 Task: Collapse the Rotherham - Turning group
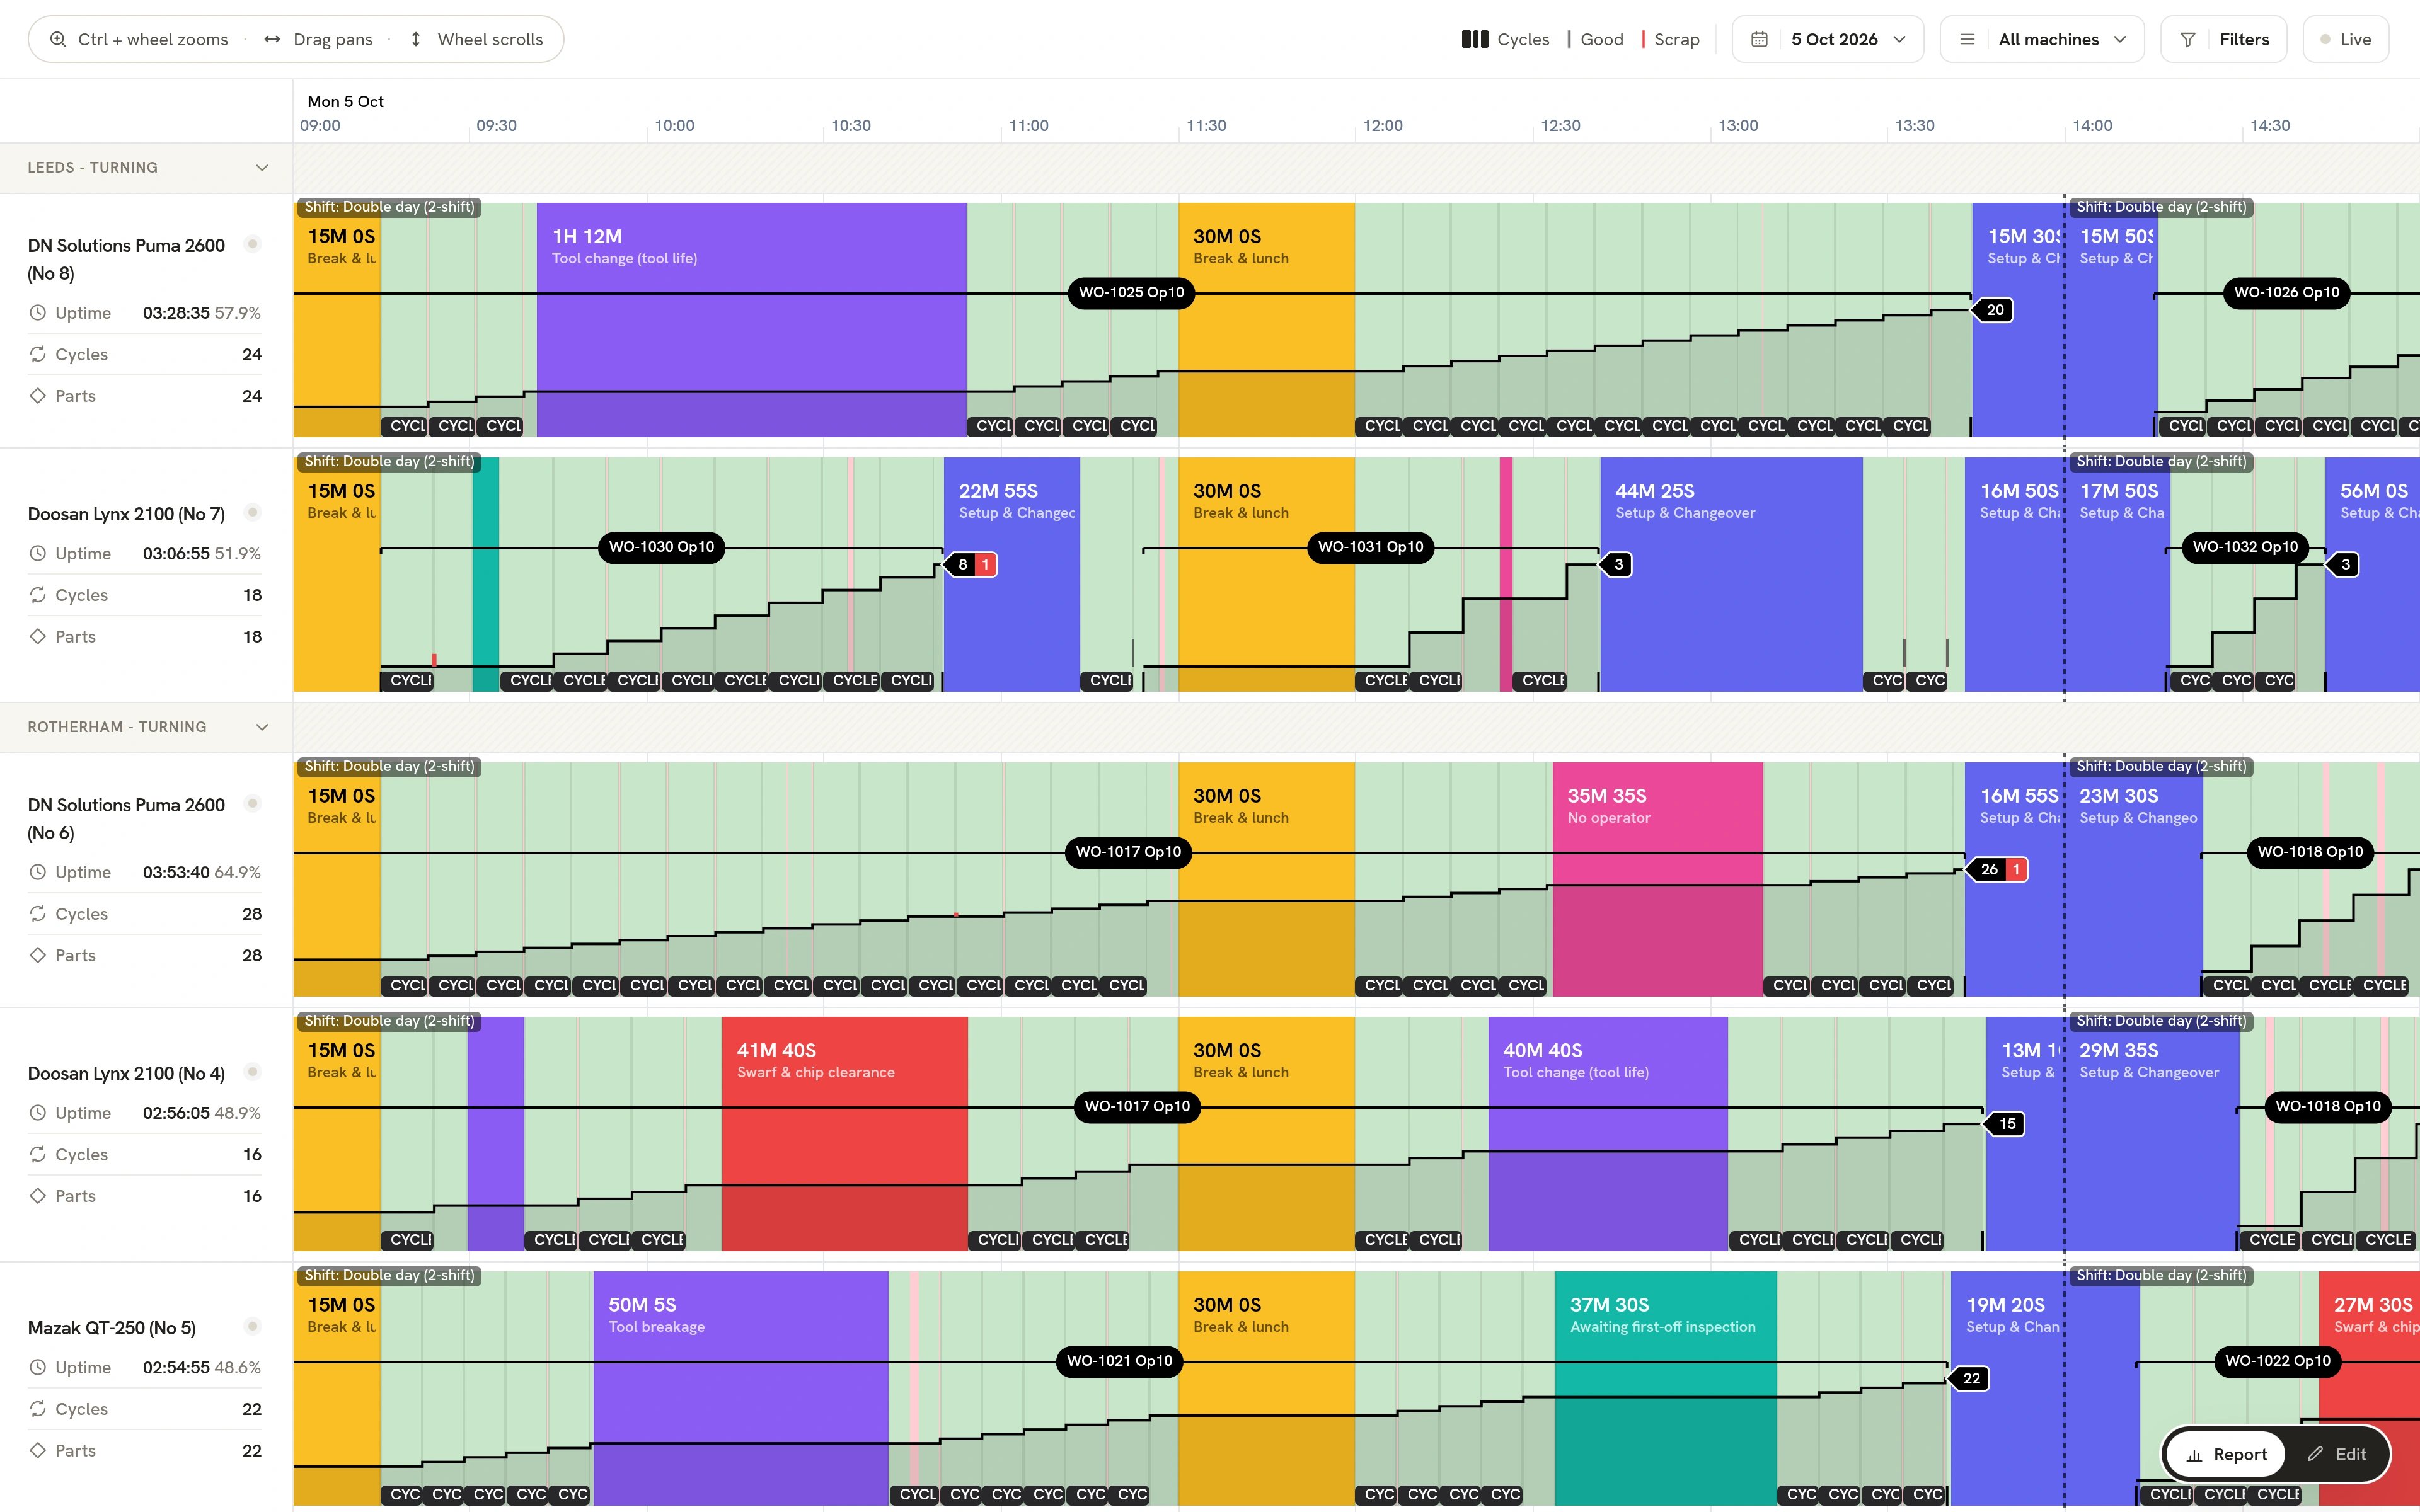[x=262, y=727]
